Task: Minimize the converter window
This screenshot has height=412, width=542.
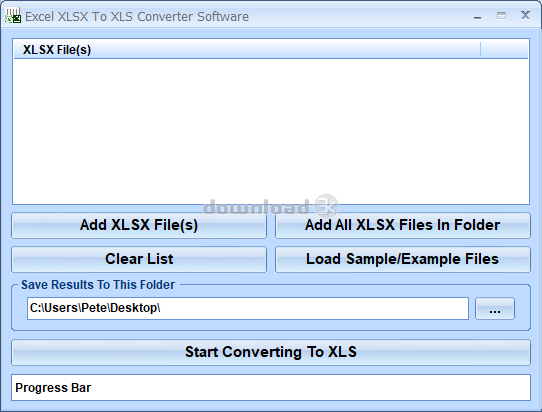Action: click(x=478, y=17)
